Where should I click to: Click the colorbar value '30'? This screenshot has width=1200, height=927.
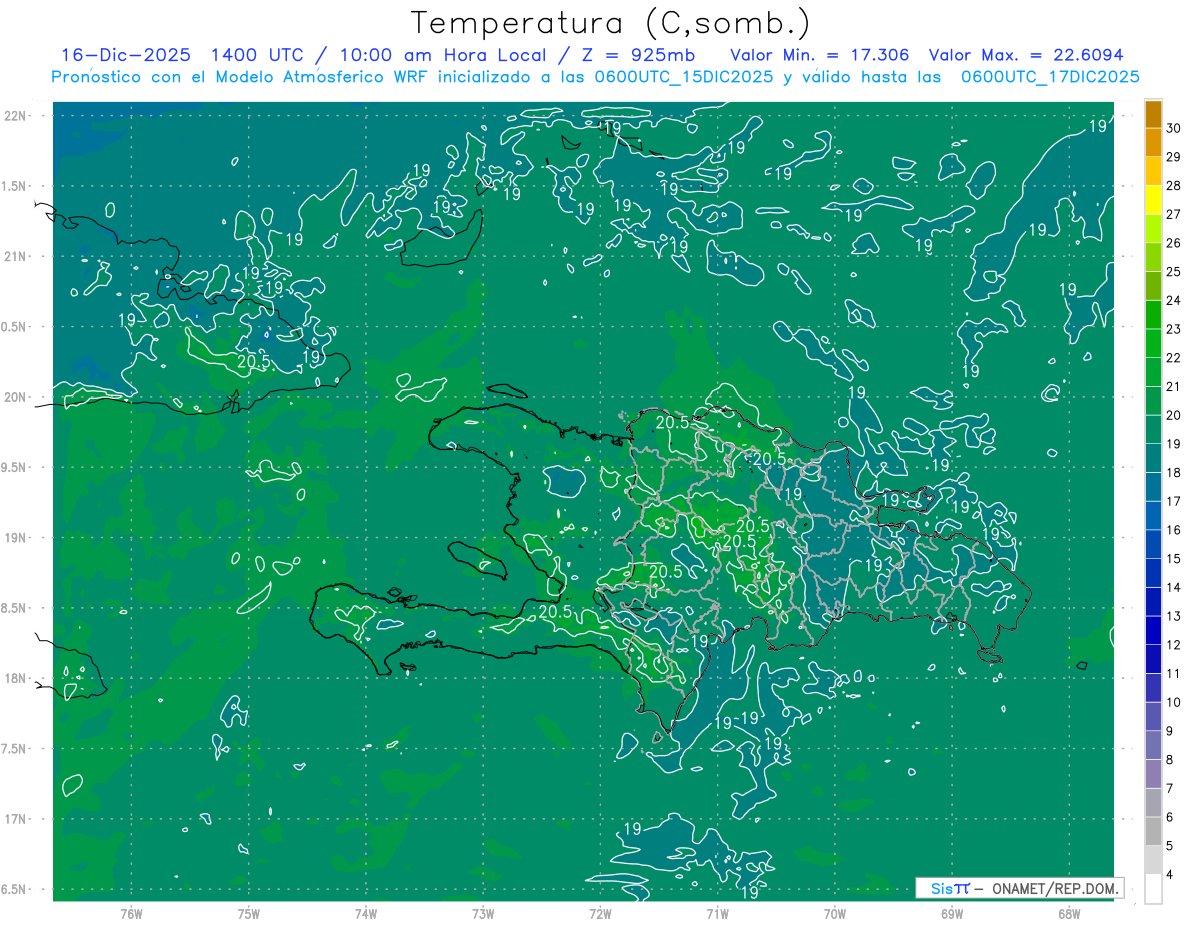click(x=1174, y=128)
